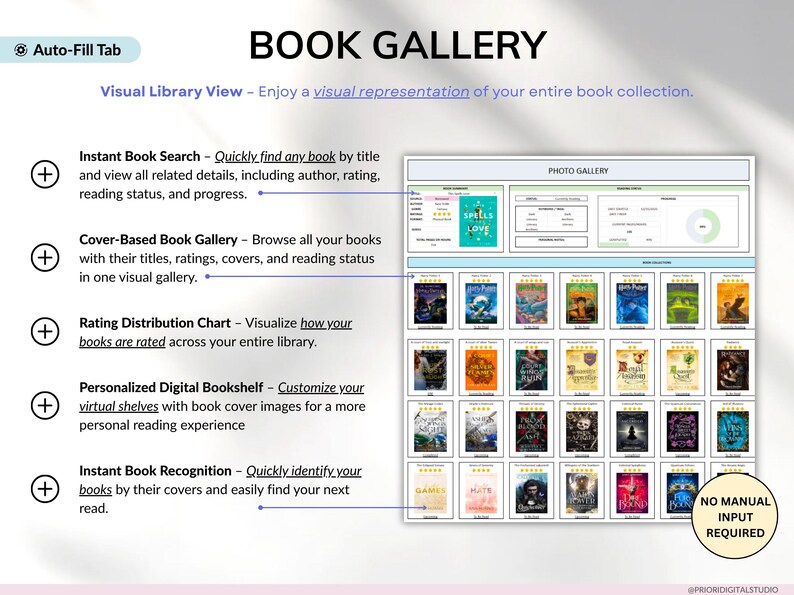Open the Harry Potter 5 book cover
This screenshot has width=794, height=595.
tap(632, 303)
